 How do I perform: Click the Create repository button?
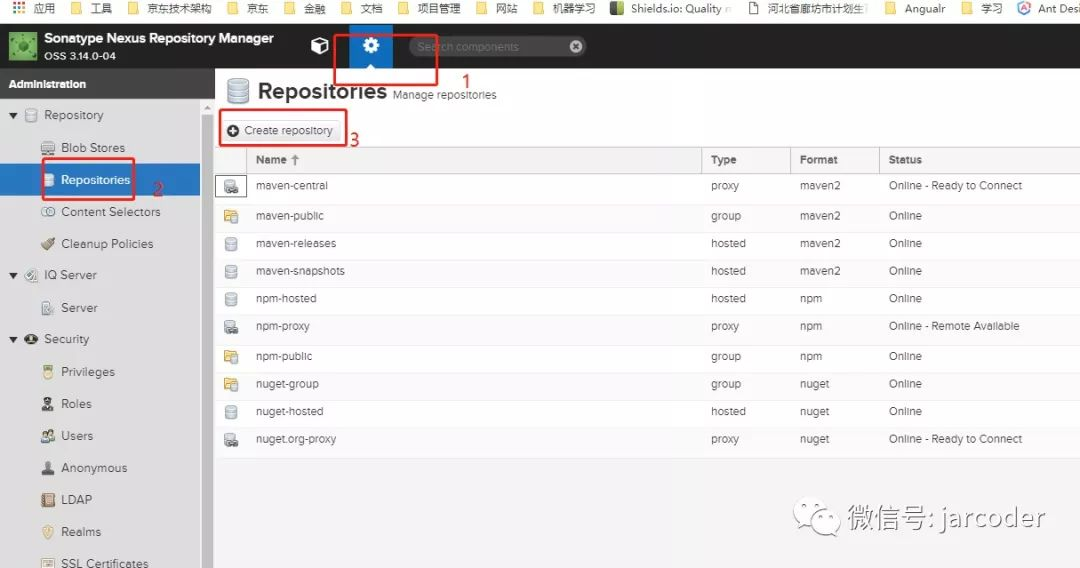[x=280, y=130]
